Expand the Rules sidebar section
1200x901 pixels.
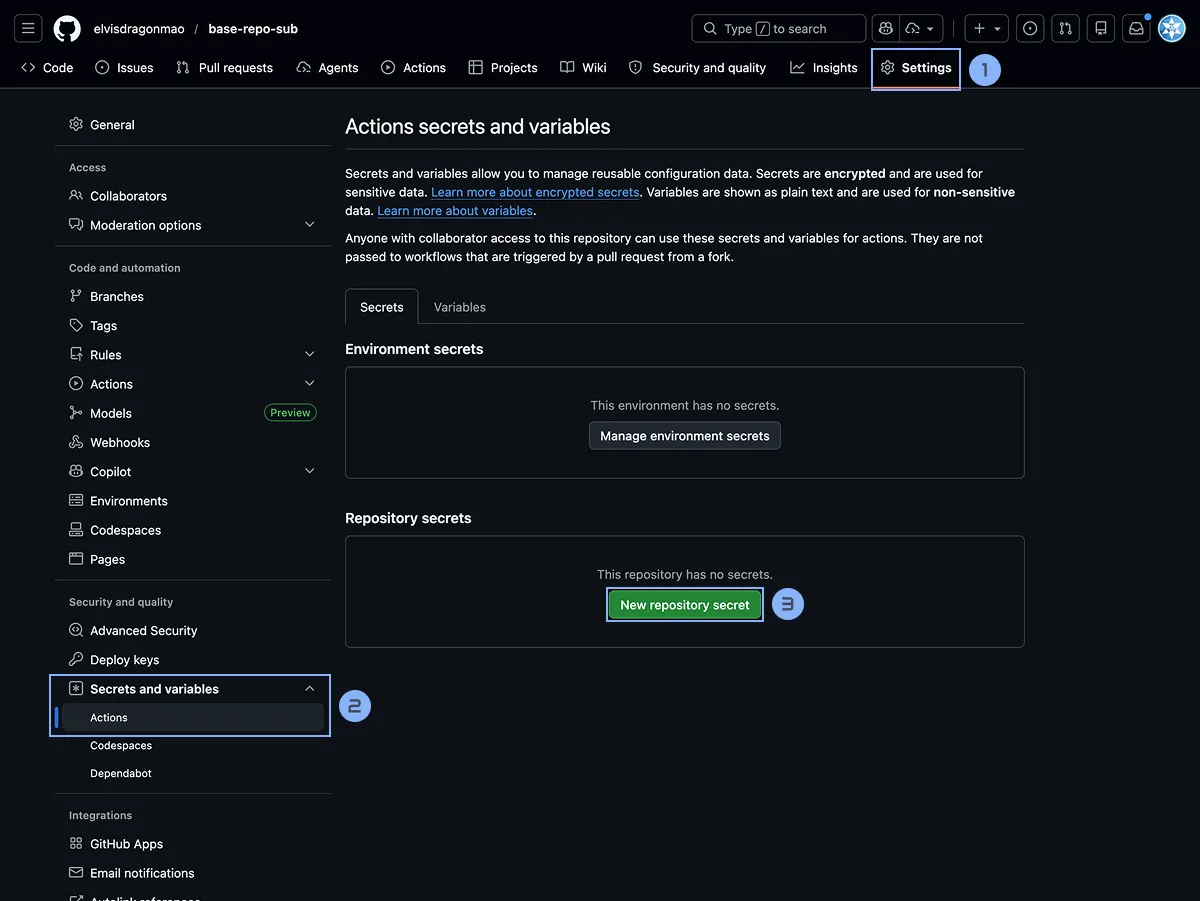(309, 355)
